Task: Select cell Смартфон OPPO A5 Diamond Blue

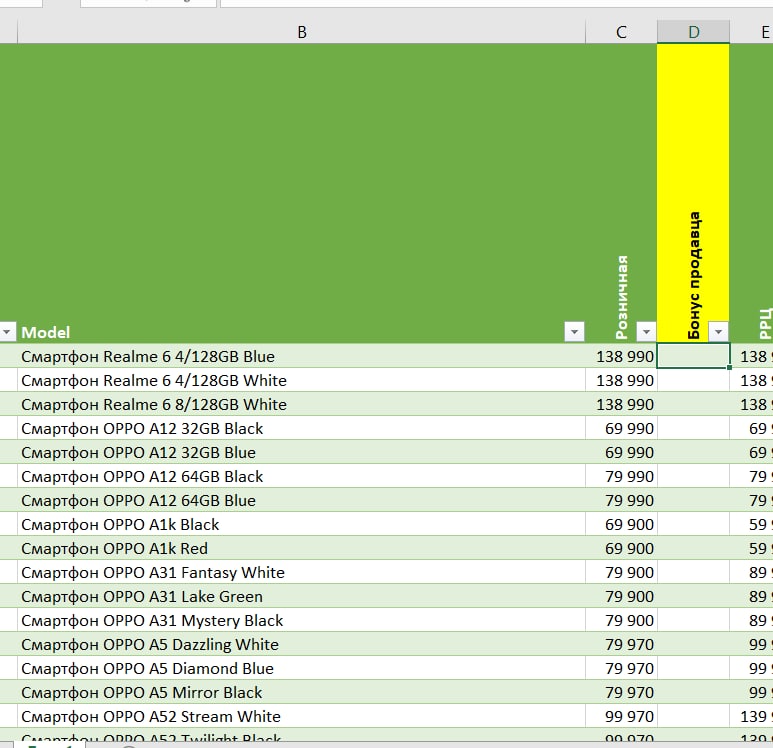Action: point(301,668)
